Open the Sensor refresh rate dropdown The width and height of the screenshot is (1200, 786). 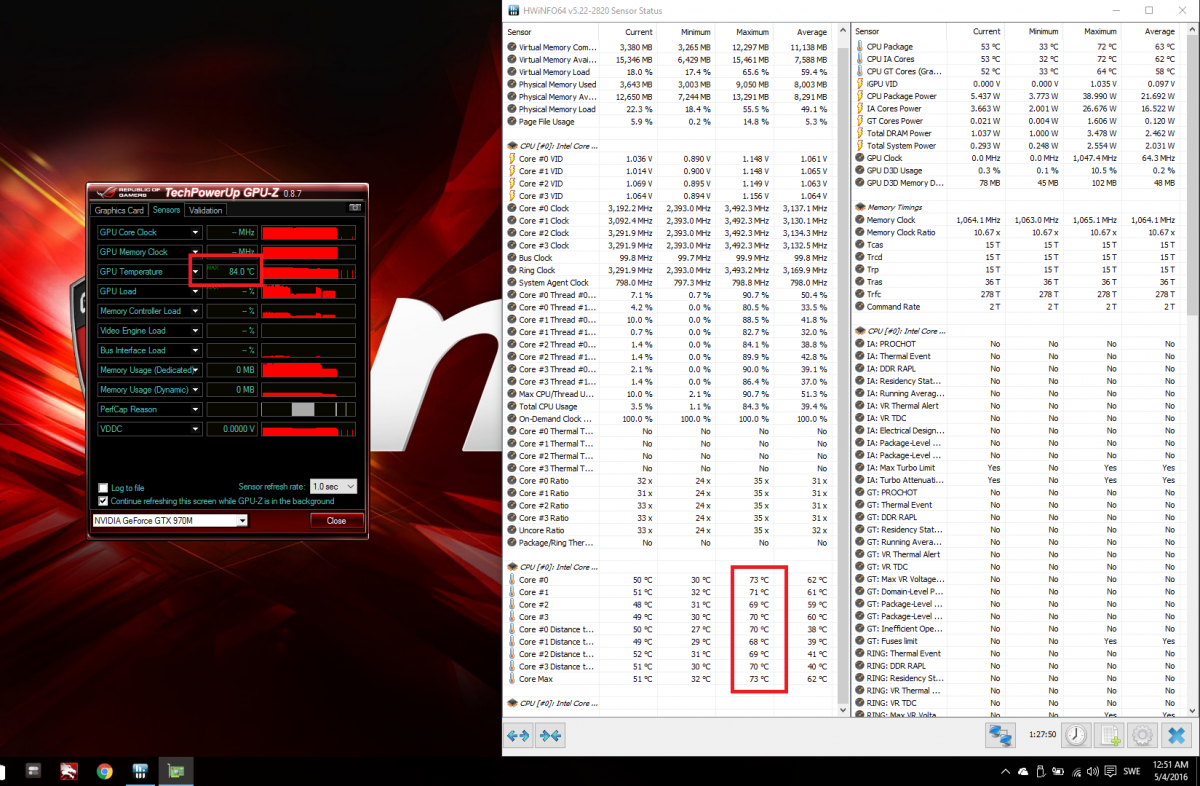(353, 487)
